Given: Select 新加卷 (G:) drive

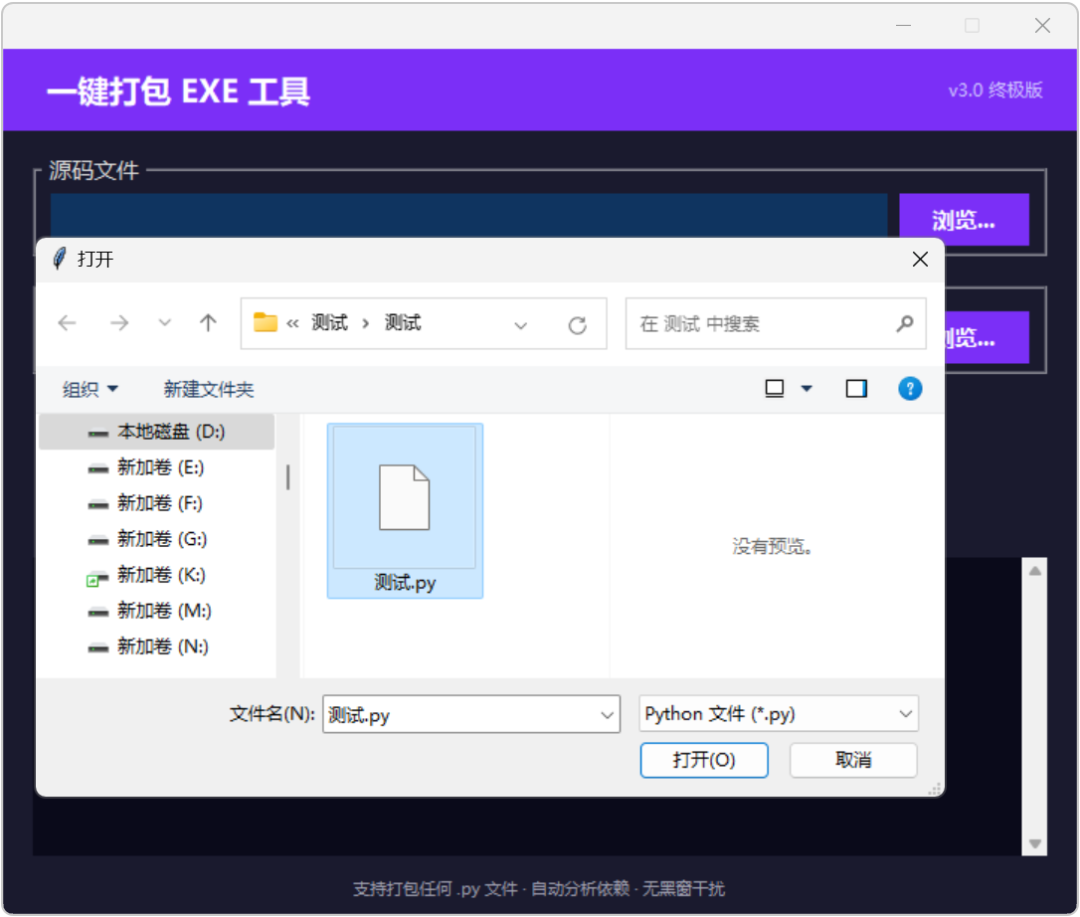Looking at the screenshot, I should point(157,539).
